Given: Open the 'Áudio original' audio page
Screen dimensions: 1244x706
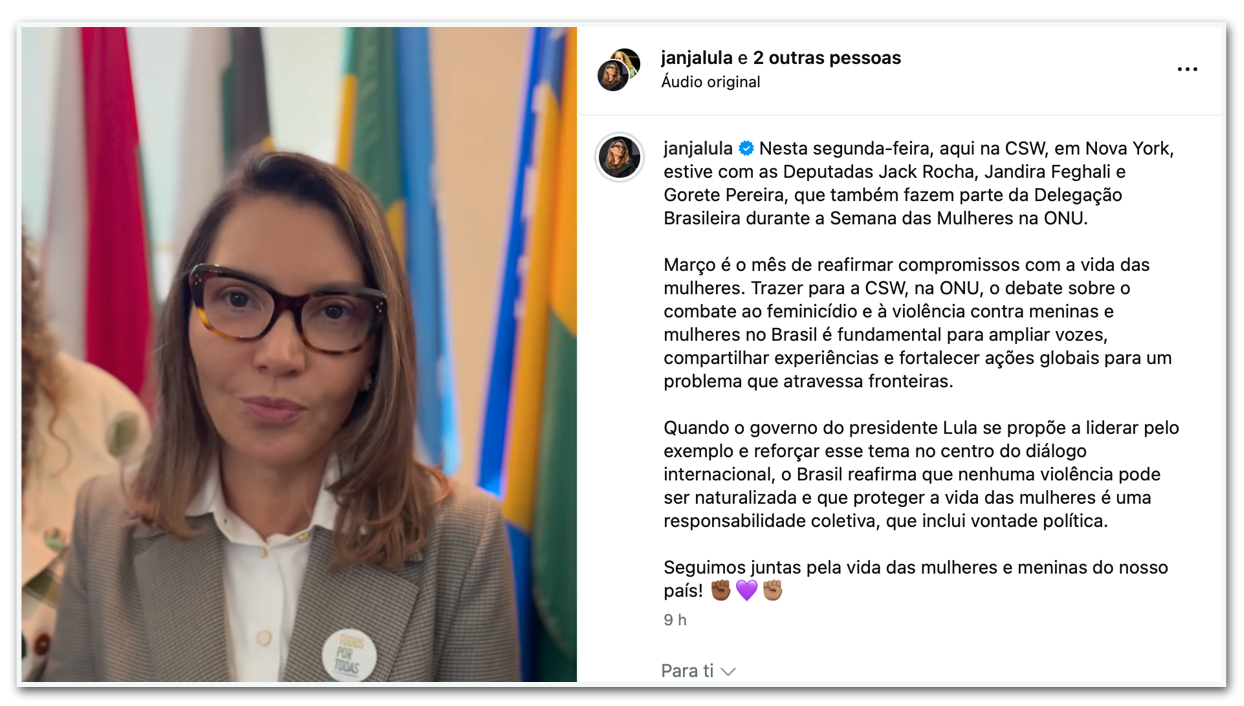Looking at the screenshot, I should pyautogui.click(x=711, y=82).
